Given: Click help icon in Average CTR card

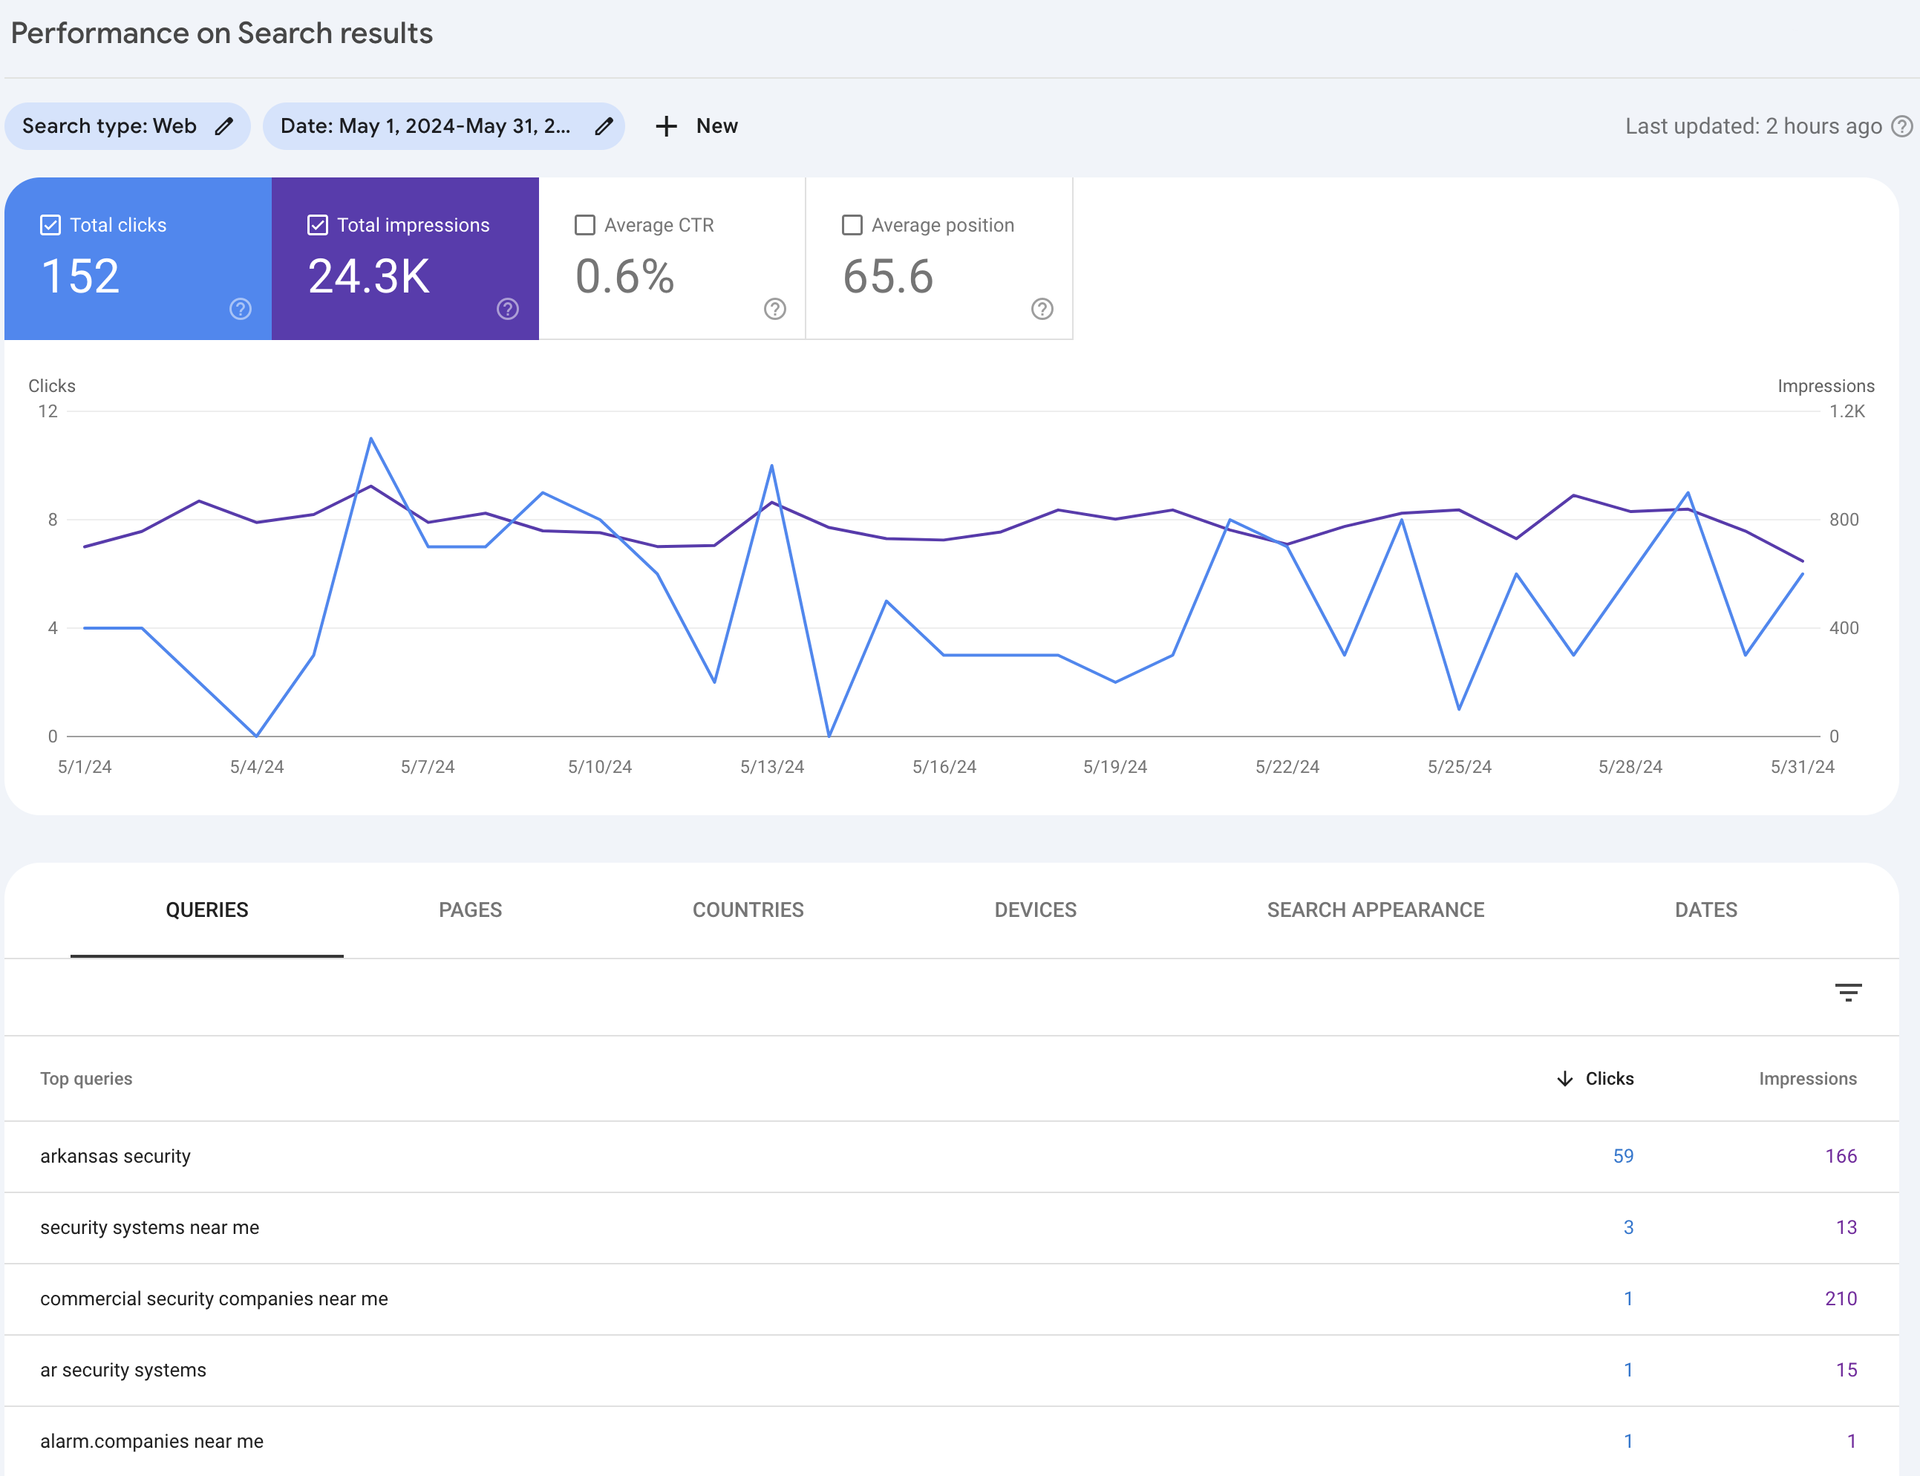Looking at the screenshot, I should pyautogui.click(x=775, y=309).
